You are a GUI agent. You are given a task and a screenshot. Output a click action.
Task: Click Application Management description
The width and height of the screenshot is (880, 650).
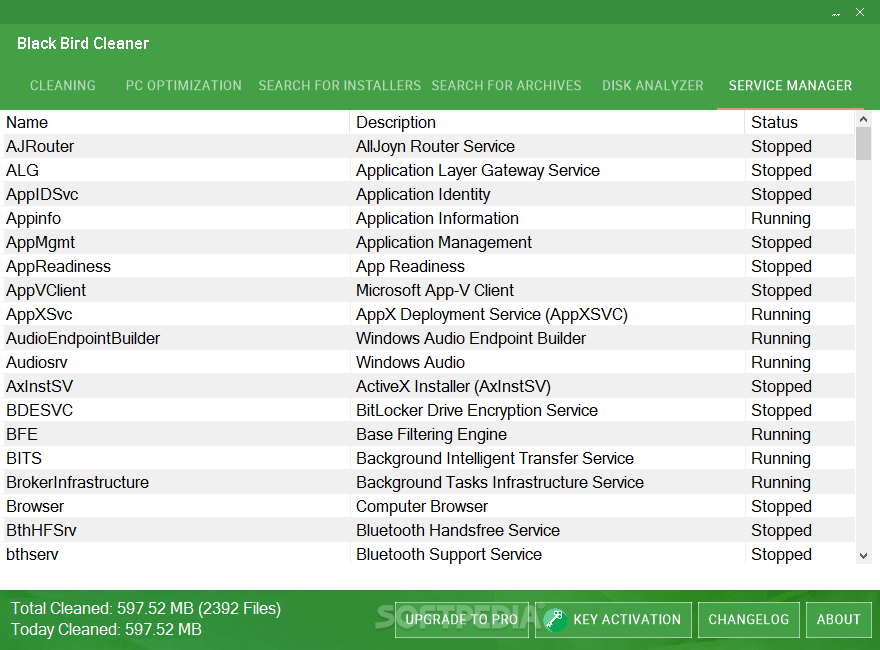pos(444,242)
